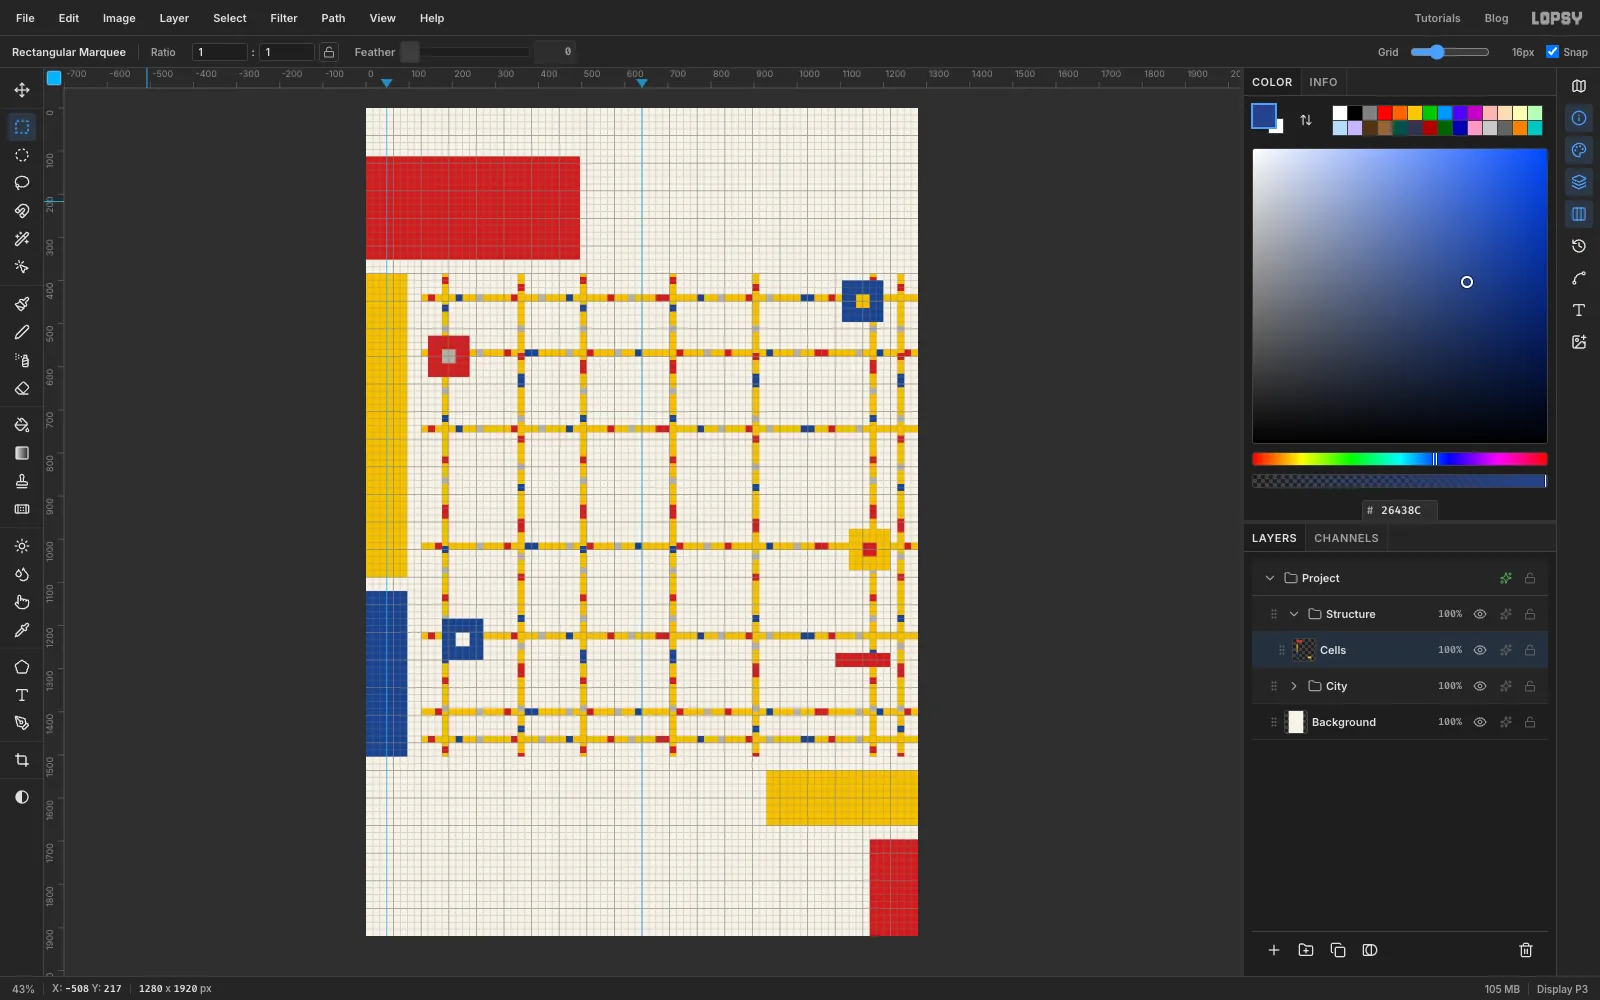
Task: Open the Image menu
Action: click(x=119, y=18)
